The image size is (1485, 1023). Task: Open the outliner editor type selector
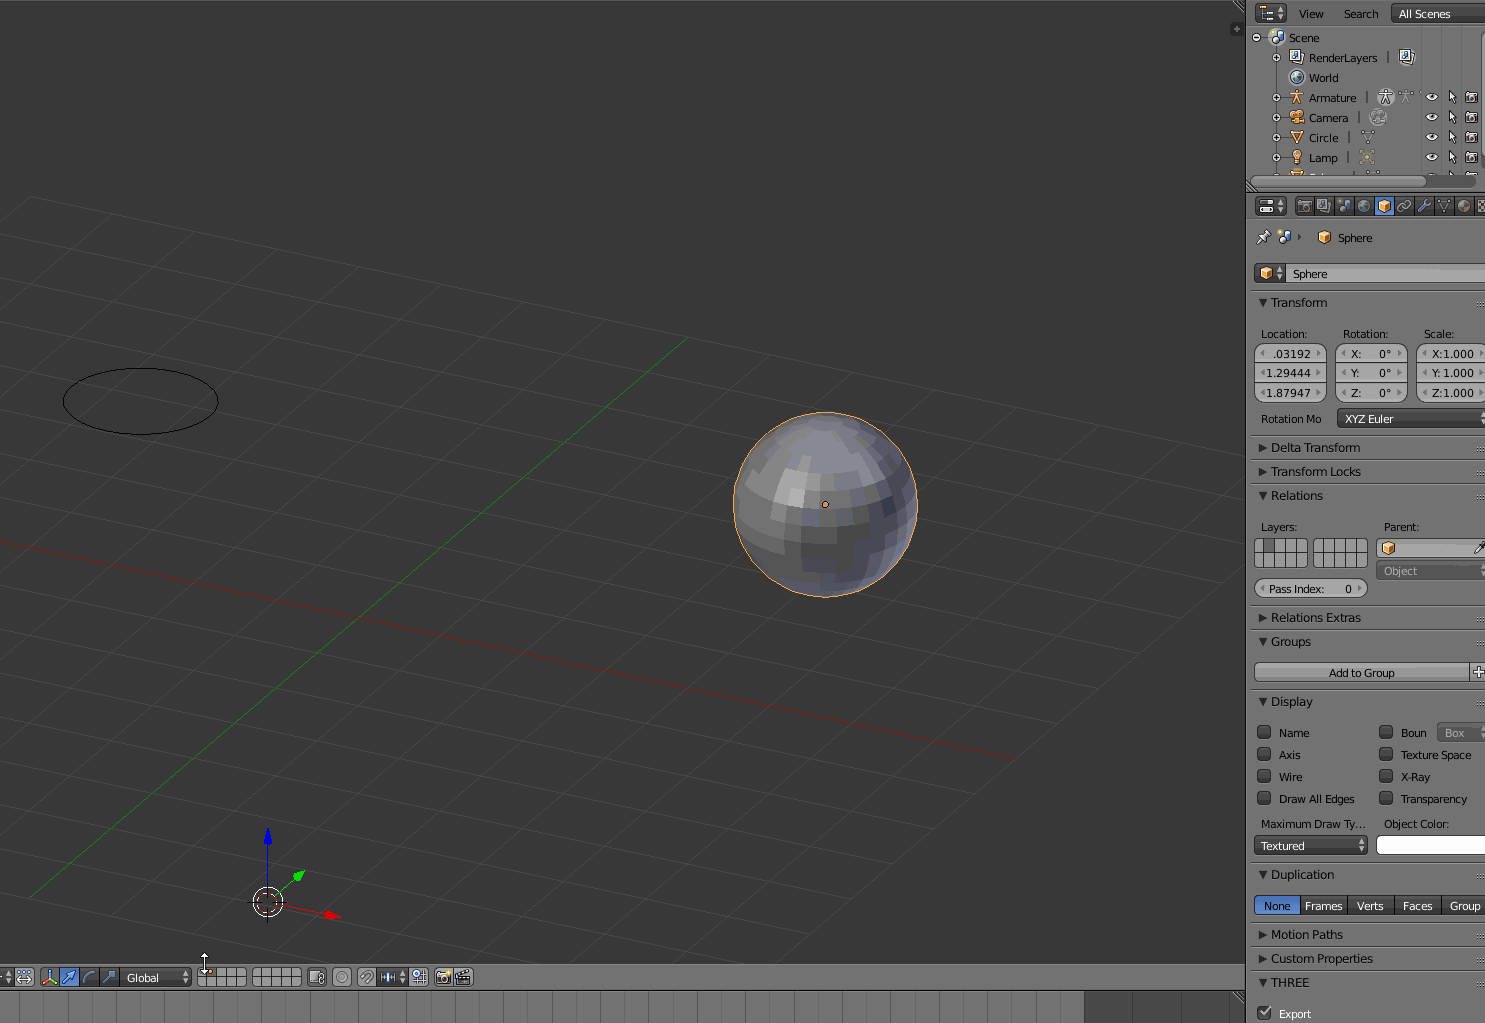1271,13
